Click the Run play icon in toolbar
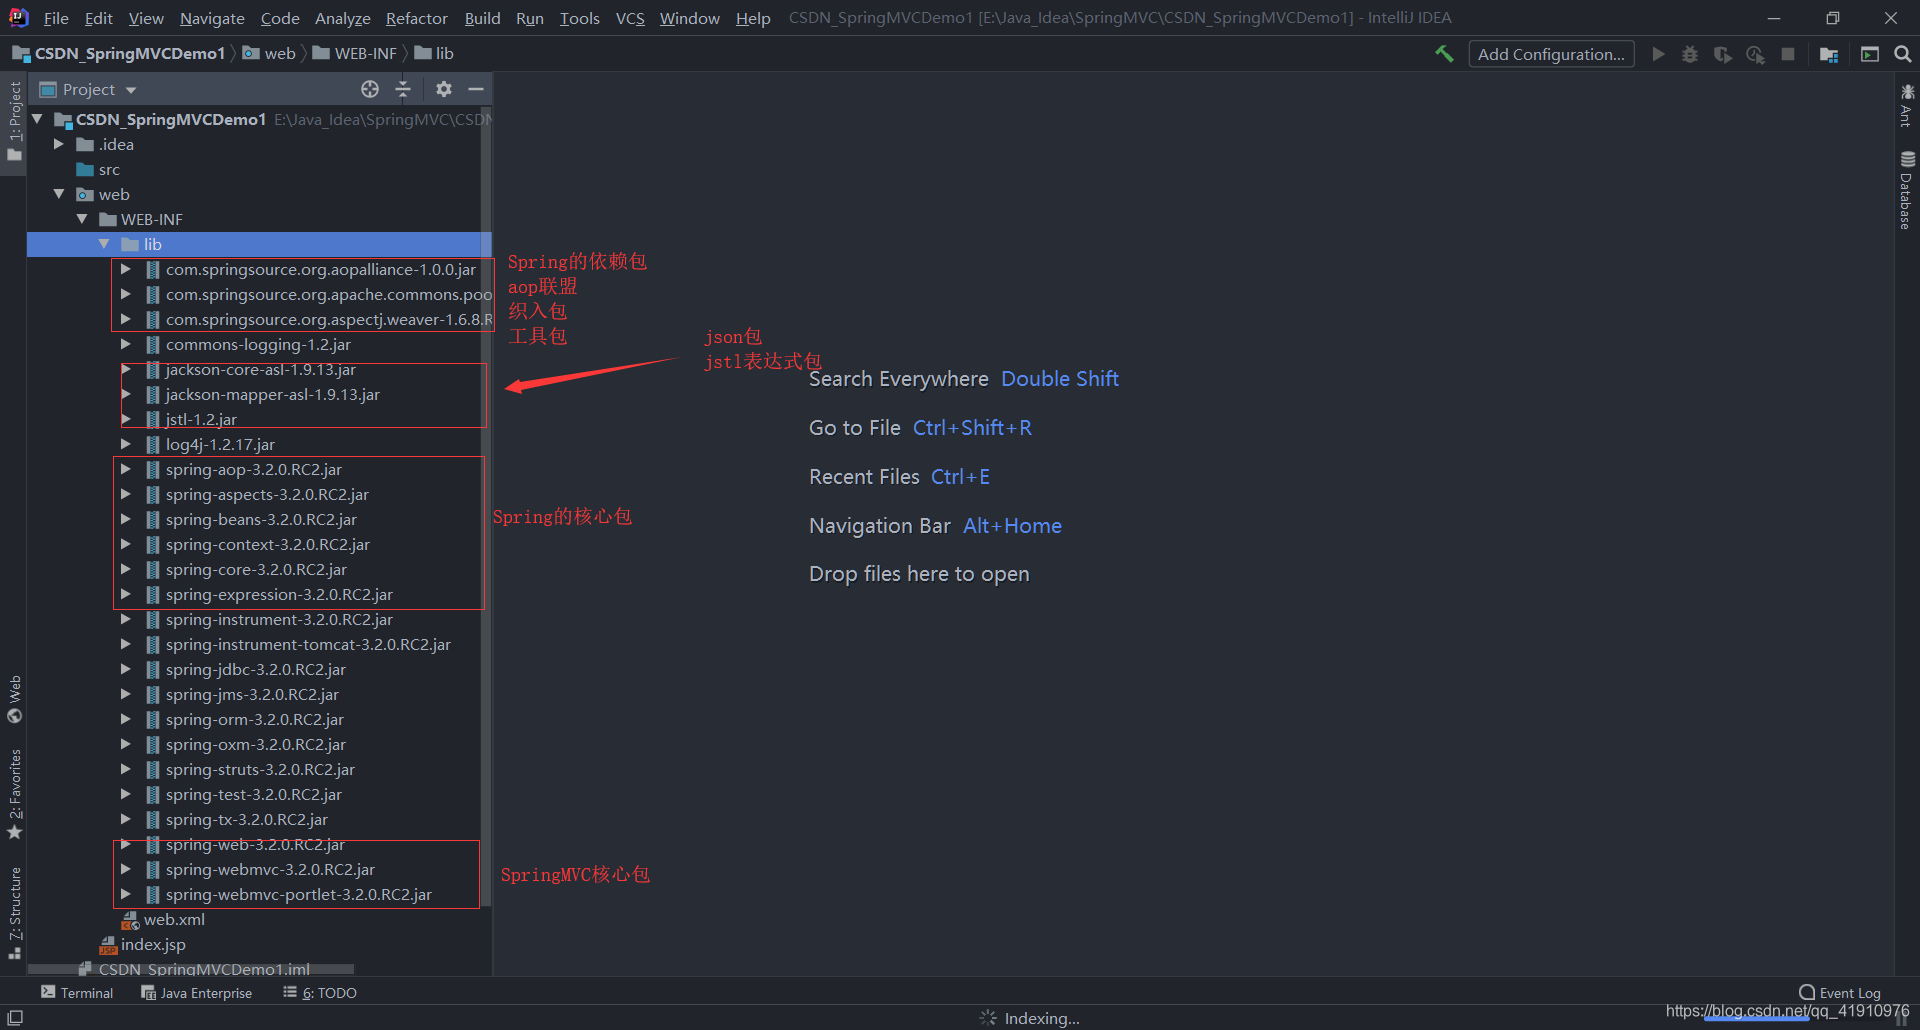 [1658, 54]
